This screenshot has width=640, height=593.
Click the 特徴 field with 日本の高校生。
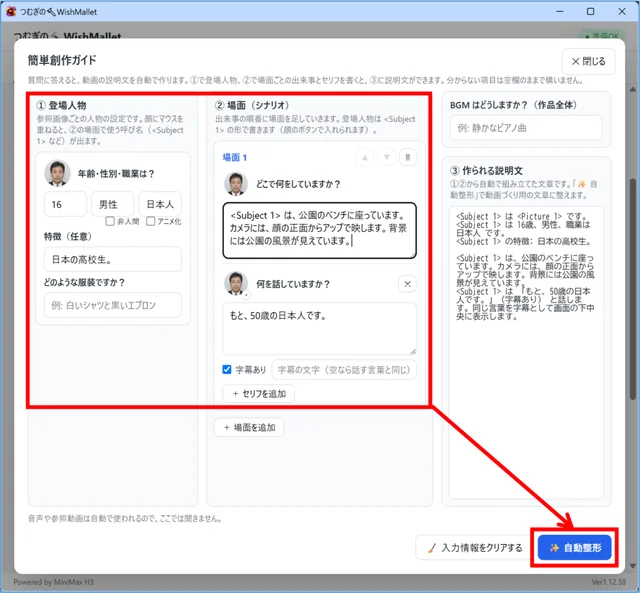pyautogui.click(x=113, y=259)
